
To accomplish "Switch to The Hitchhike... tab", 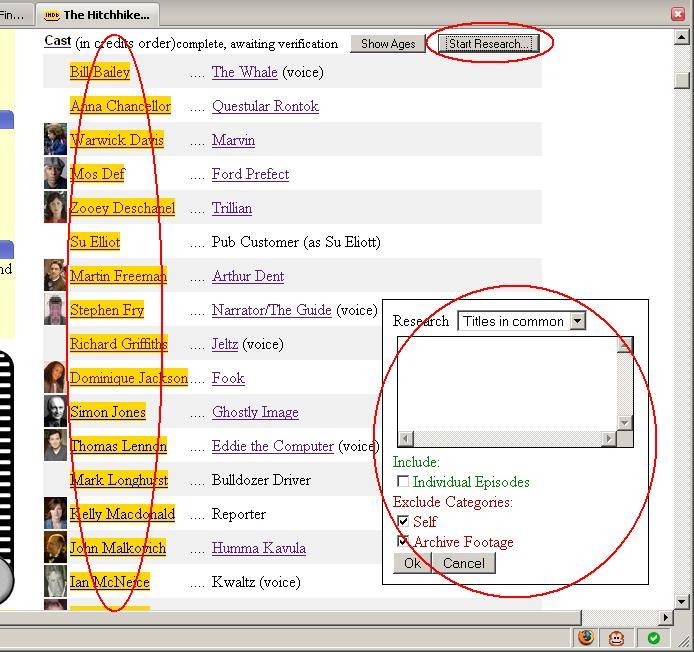I will pos(97,15).
